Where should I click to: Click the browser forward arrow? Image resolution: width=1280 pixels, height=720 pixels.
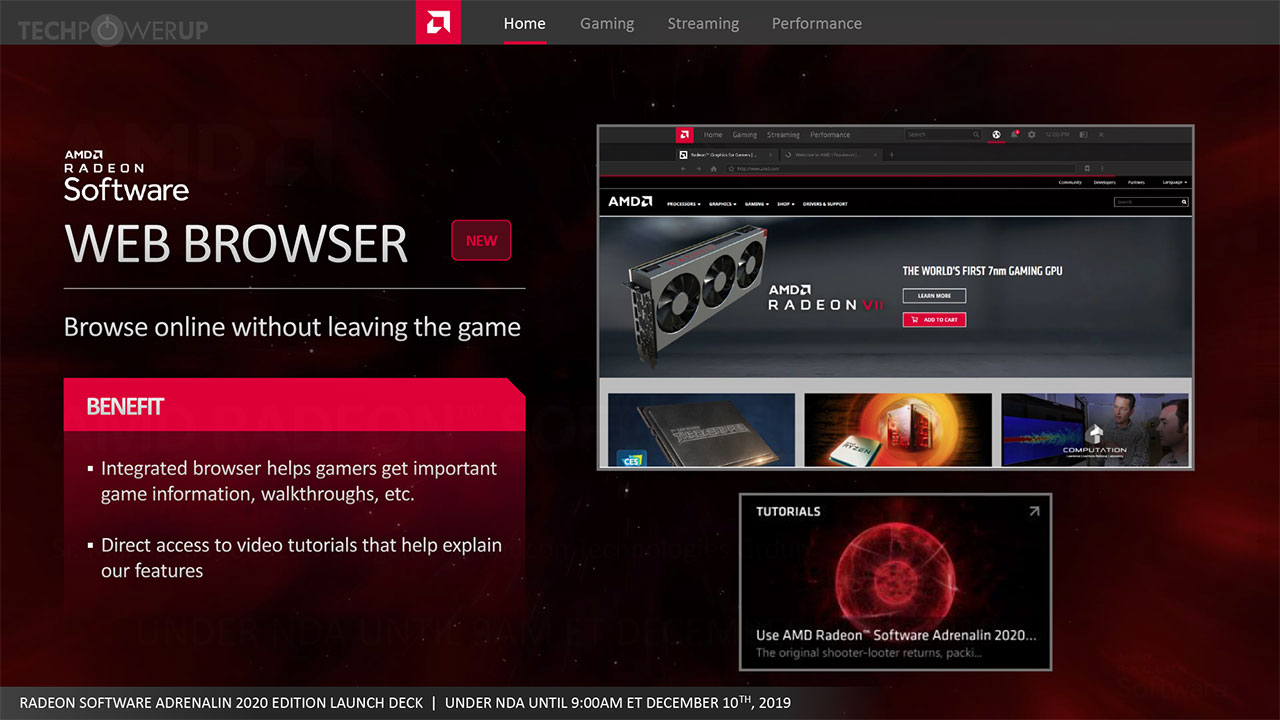point(698,169)
